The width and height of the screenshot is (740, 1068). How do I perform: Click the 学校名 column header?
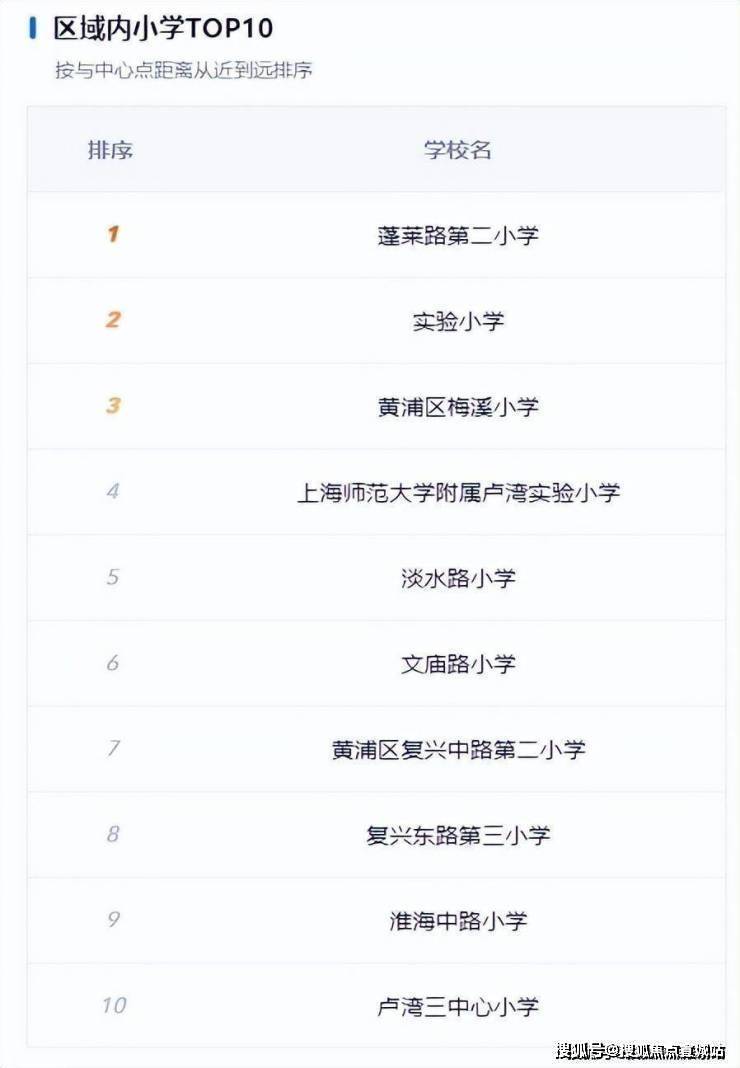pos(458,150)
